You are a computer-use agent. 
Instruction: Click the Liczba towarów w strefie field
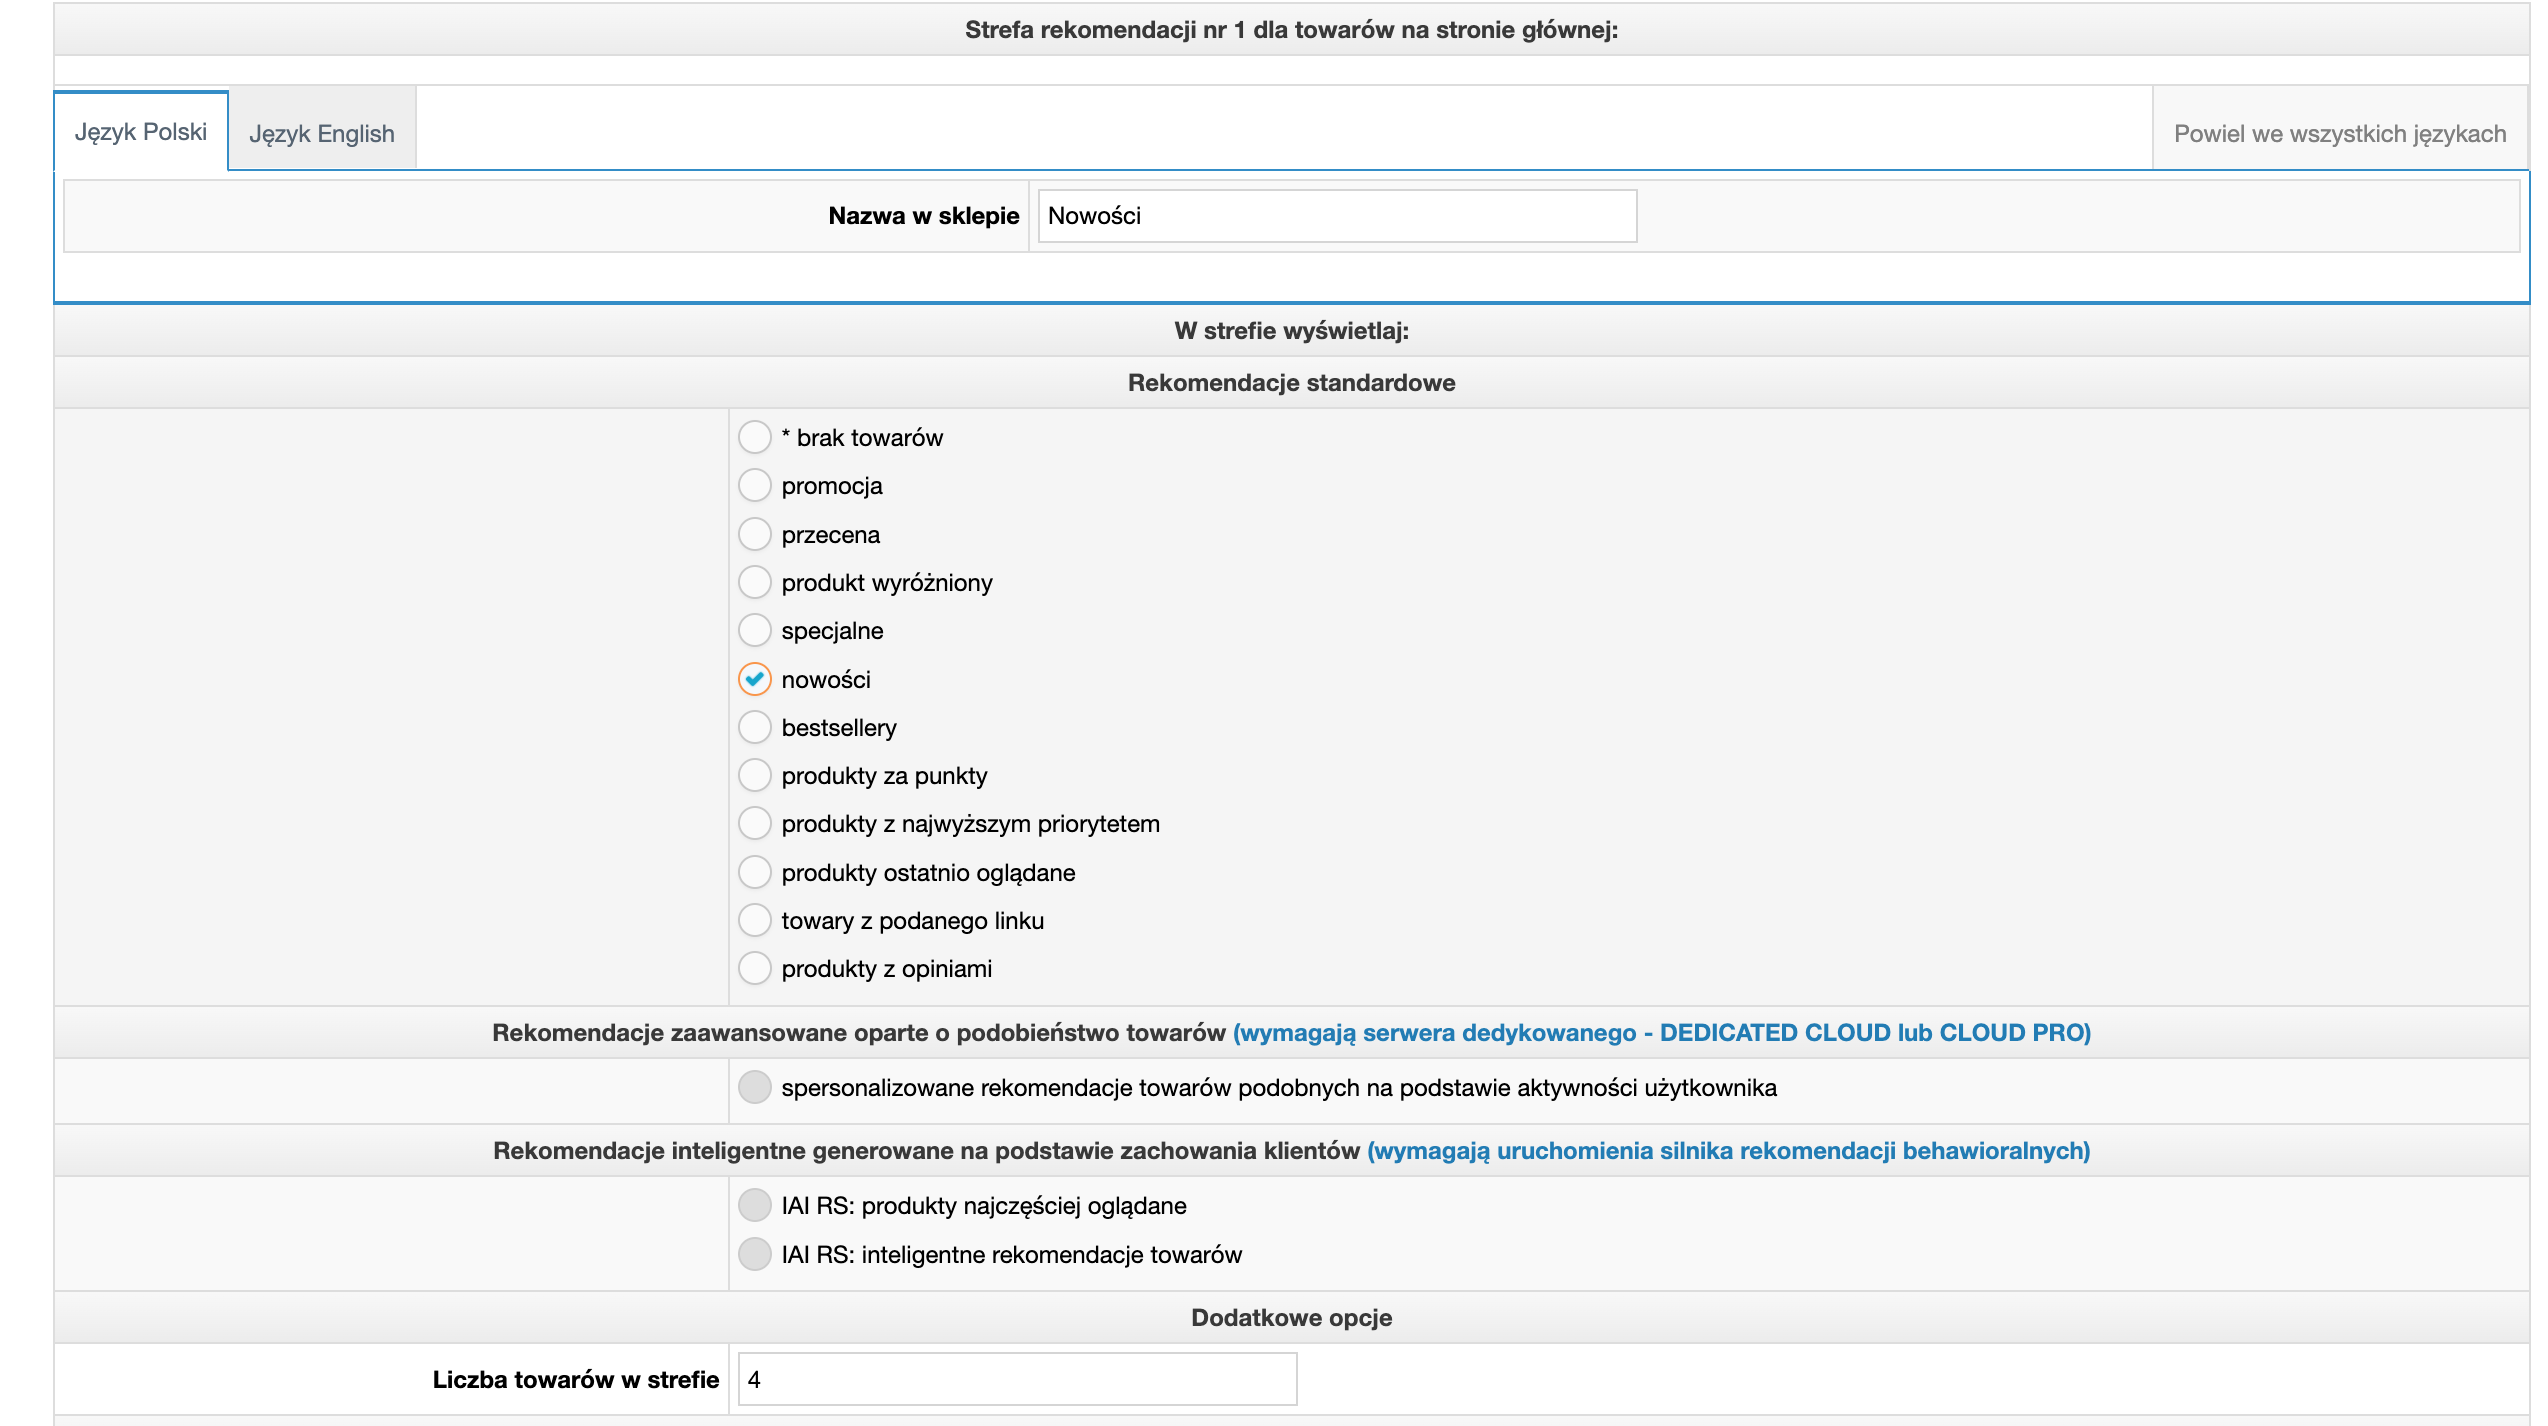[1017, 1379]
